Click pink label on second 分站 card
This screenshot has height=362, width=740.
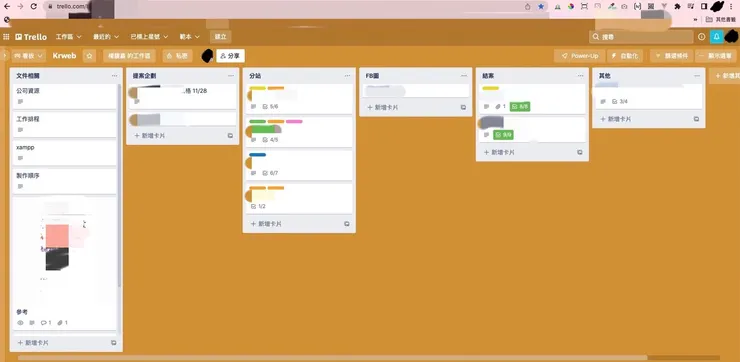294,121
